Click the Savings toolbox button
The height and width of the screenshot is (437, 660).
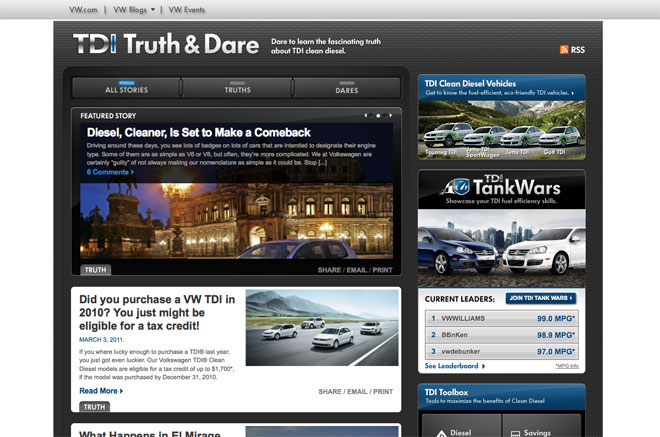pos(542,426)
